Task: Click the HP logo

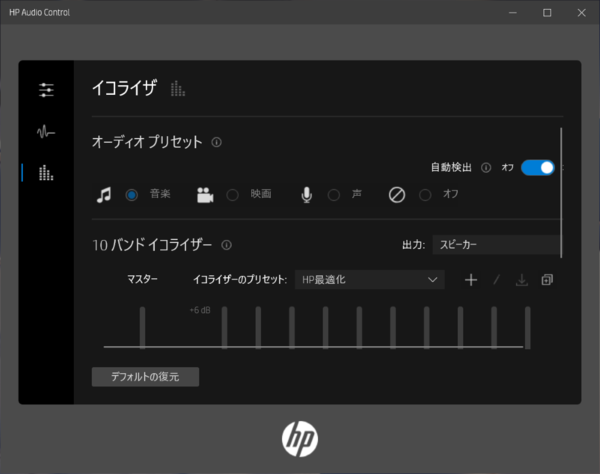Action: 300,439
